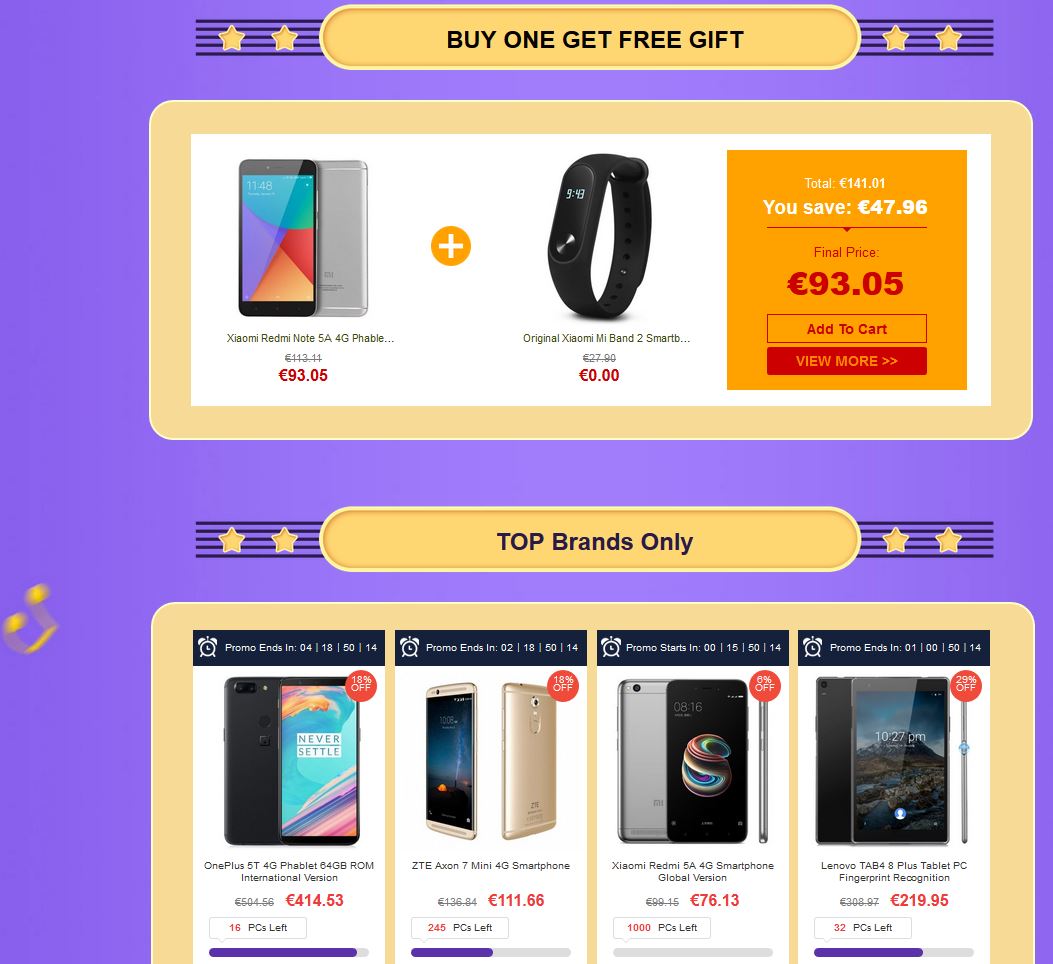The width and height of the screenshot is (1053, 964).
Task: Click the TOP Brands Only banner heading
Action: tap(594, 541)
